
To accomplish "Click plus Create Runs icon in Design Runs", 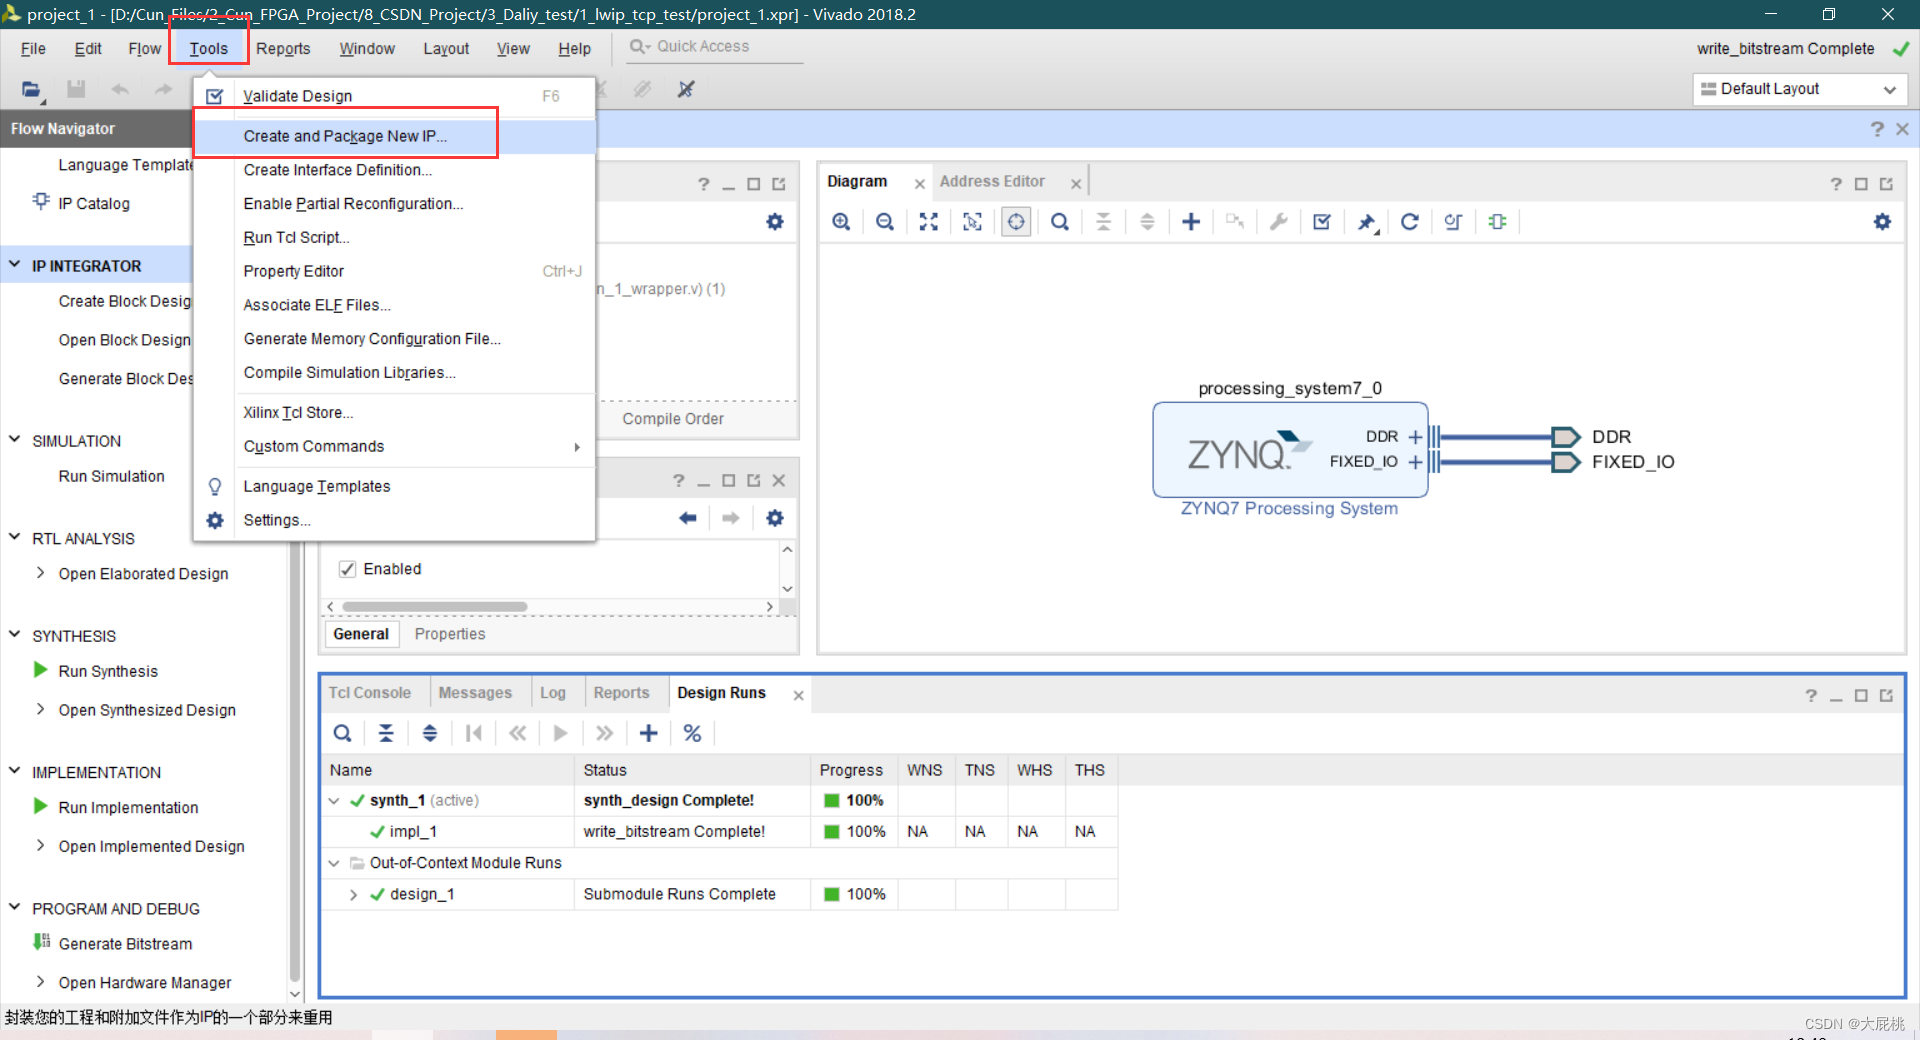I will (x=648, y=734).
